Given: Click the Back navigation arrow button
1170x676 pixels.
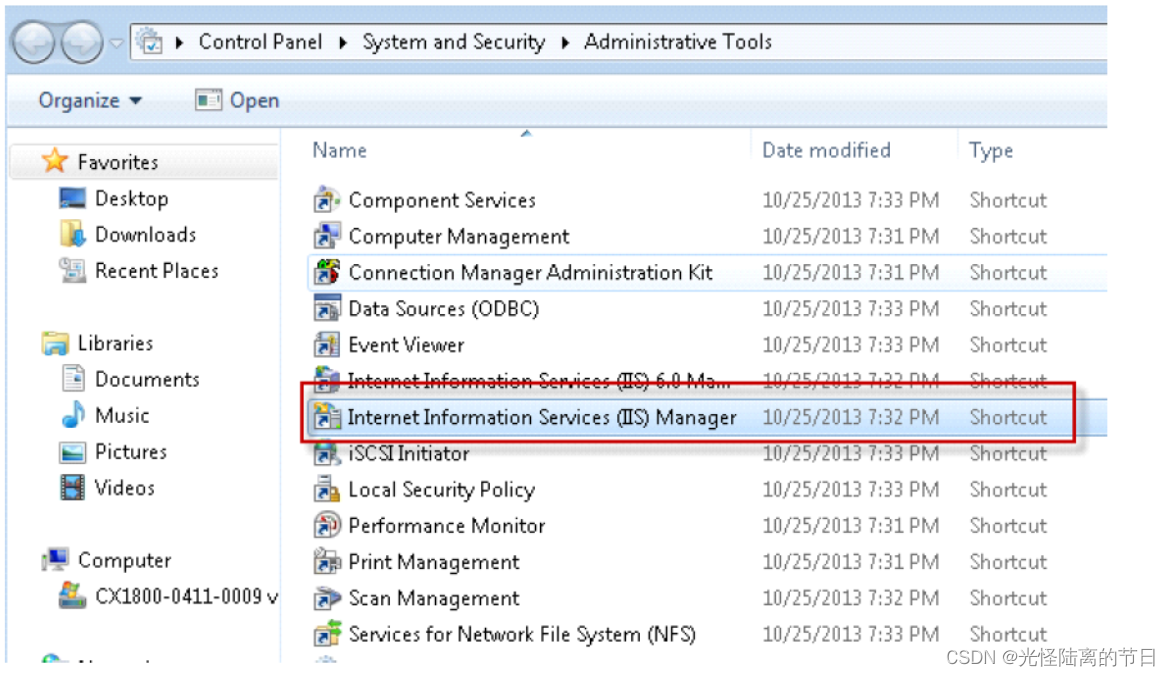Looking at the screenshot, I should click(x=33, y=42).
